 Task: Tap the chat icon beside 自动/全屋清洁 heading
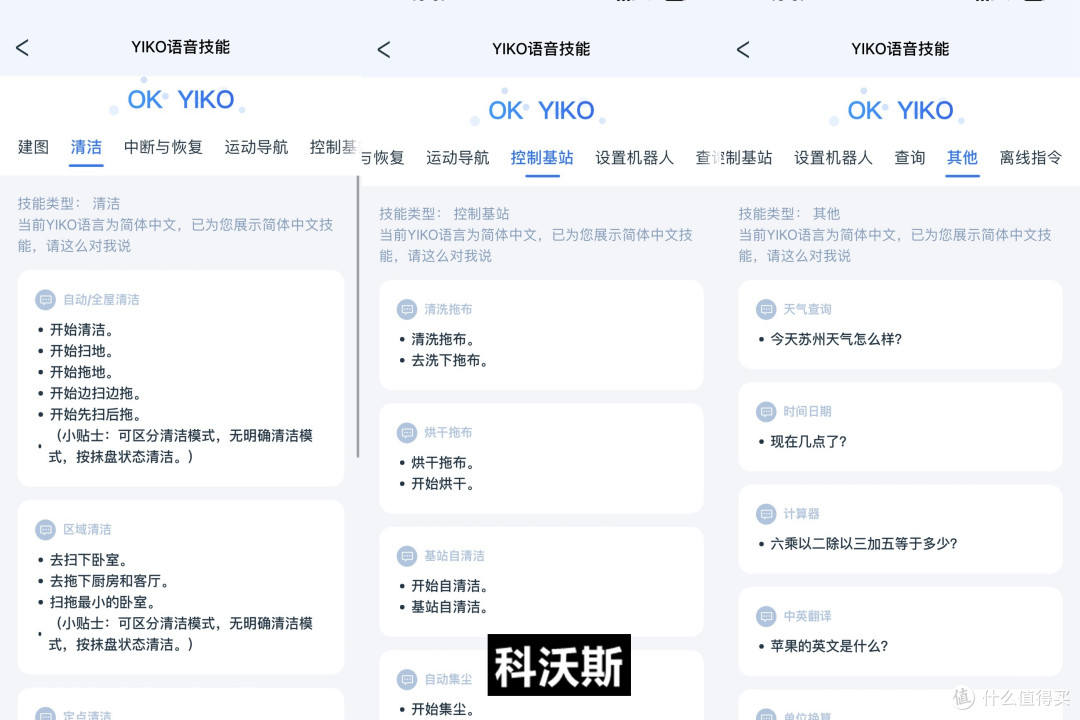tap(45, 300)
